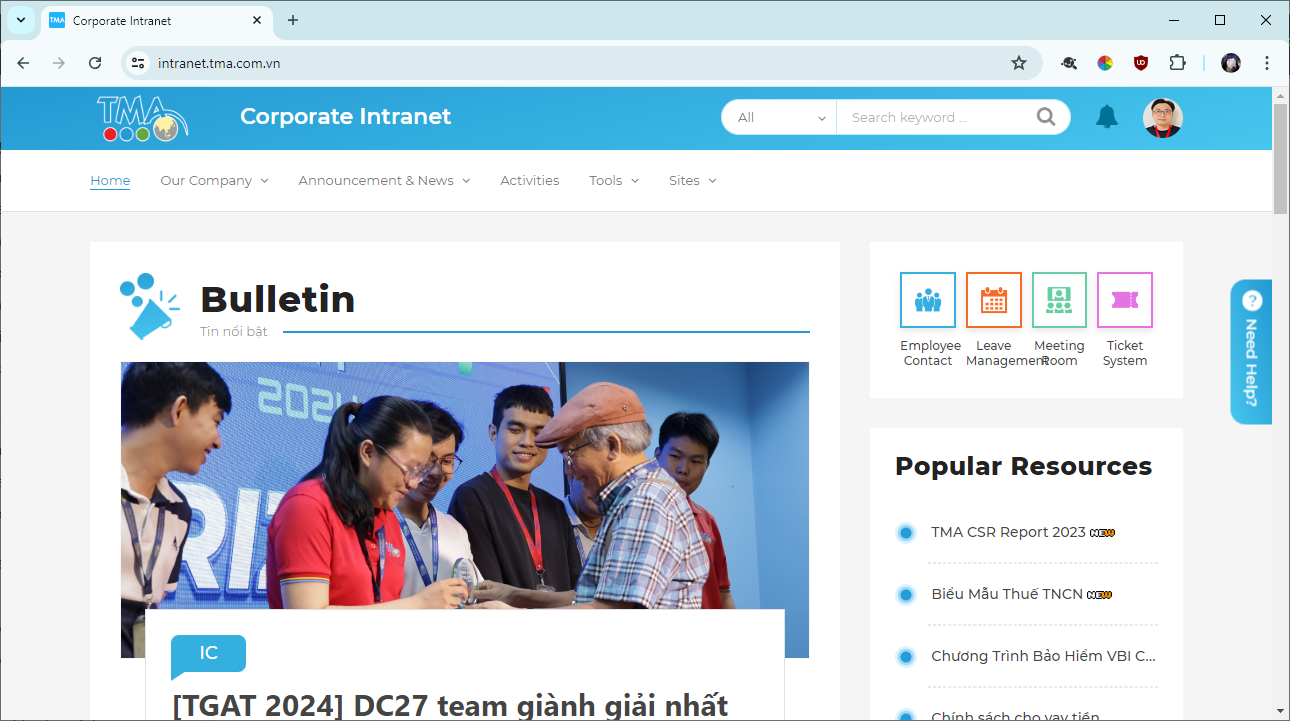The image size is (1290, 721).
Task: Go to the Home menu item
Action: [110, 181]
